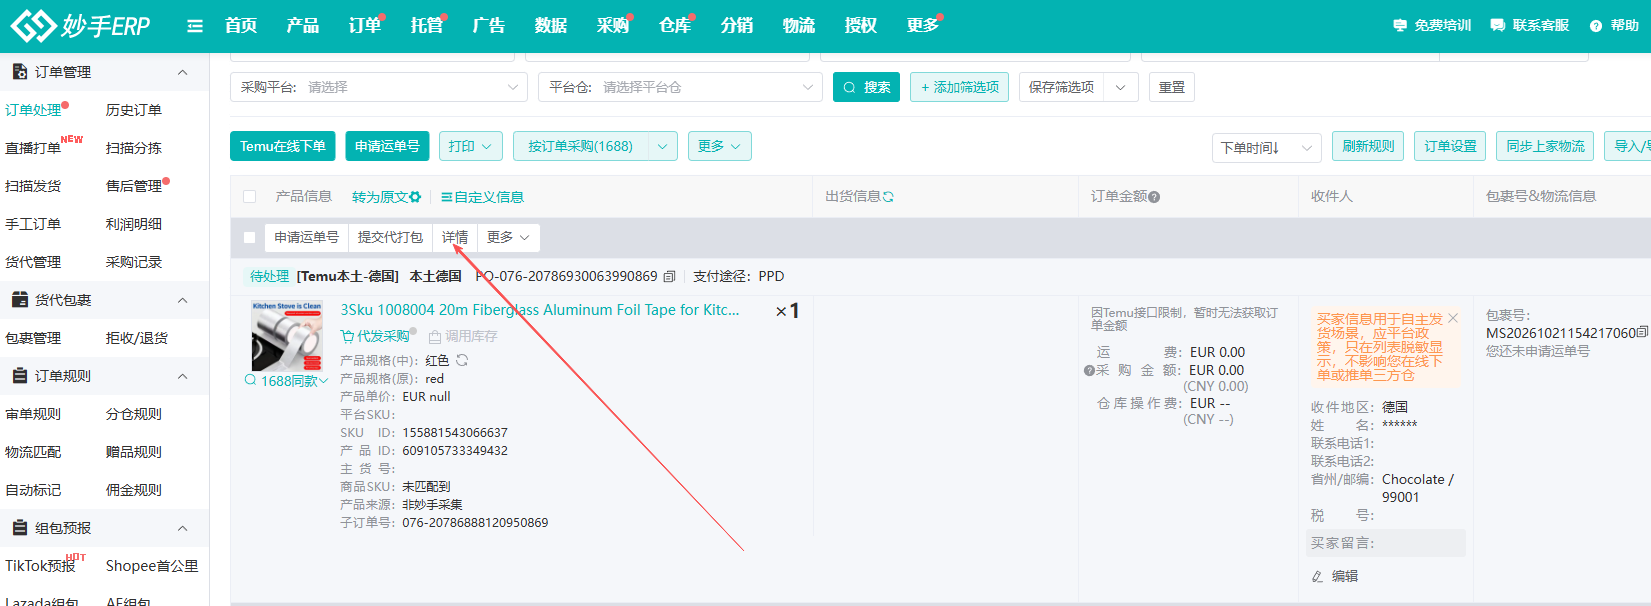This screenshot has width=1651, height=606.
Task: Open the 打印 dropdown
Action: click(470, 146)
